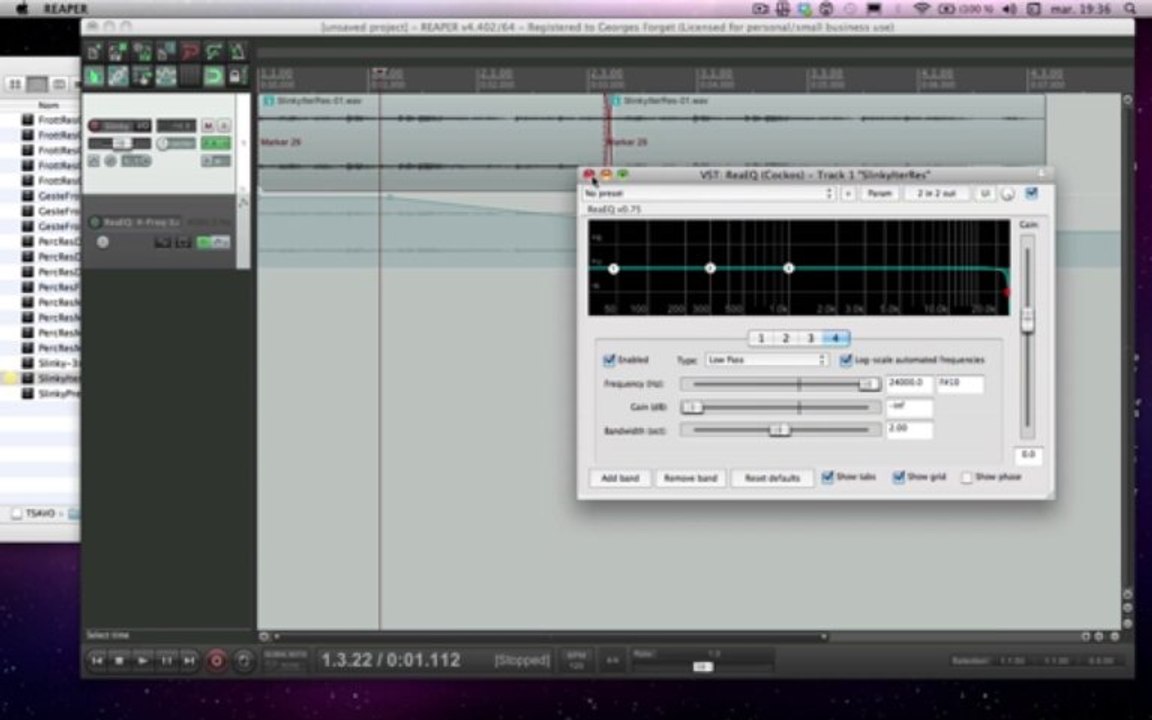Solo track 1 with S button
This screenshot has width=1152, height=720.
tap(223, 126)
